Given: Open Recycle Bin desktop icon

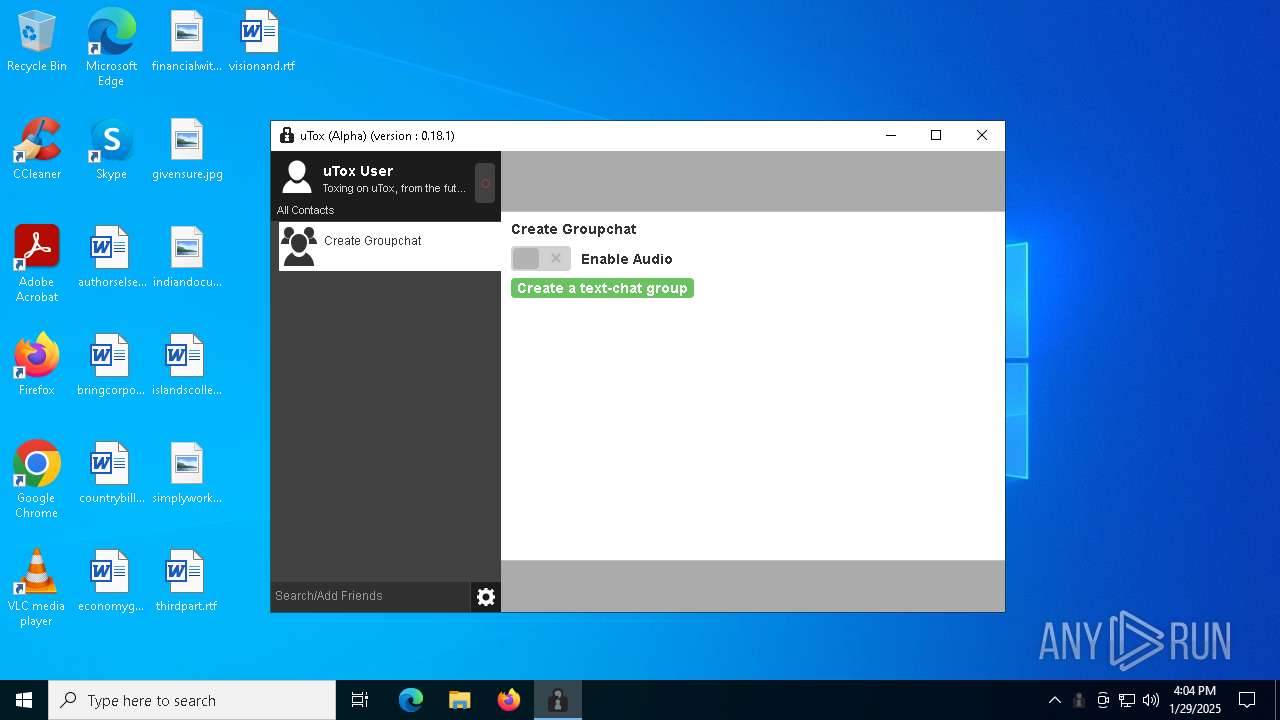Looking at the screenshot, I should [37, 42].
